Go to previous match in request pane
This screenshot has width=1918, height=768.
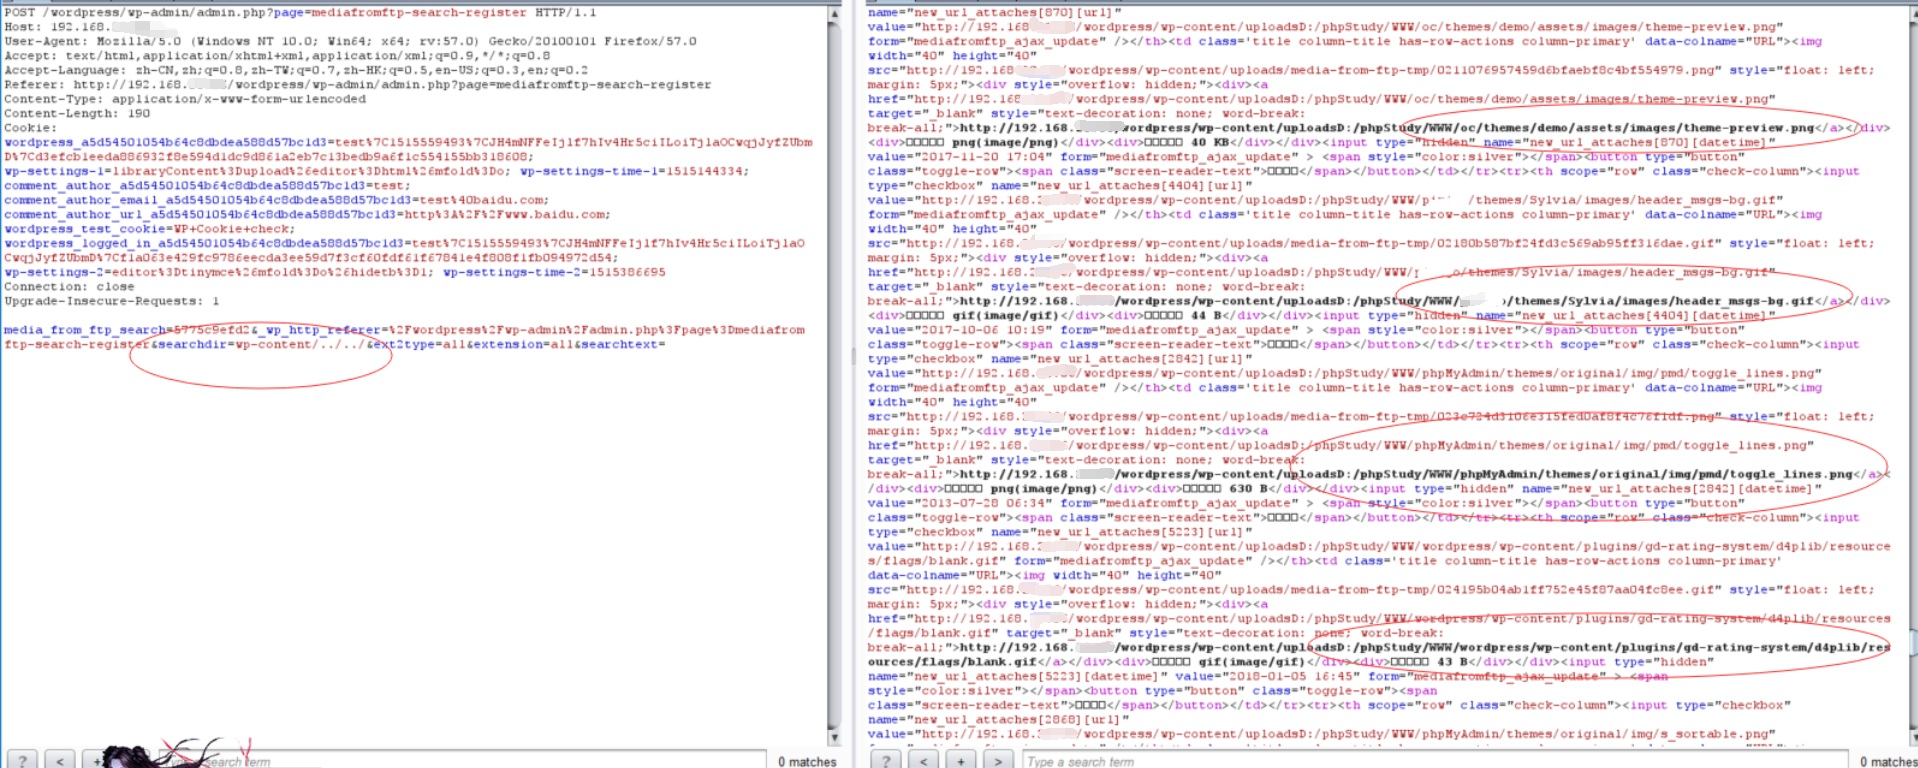(60, 761)
